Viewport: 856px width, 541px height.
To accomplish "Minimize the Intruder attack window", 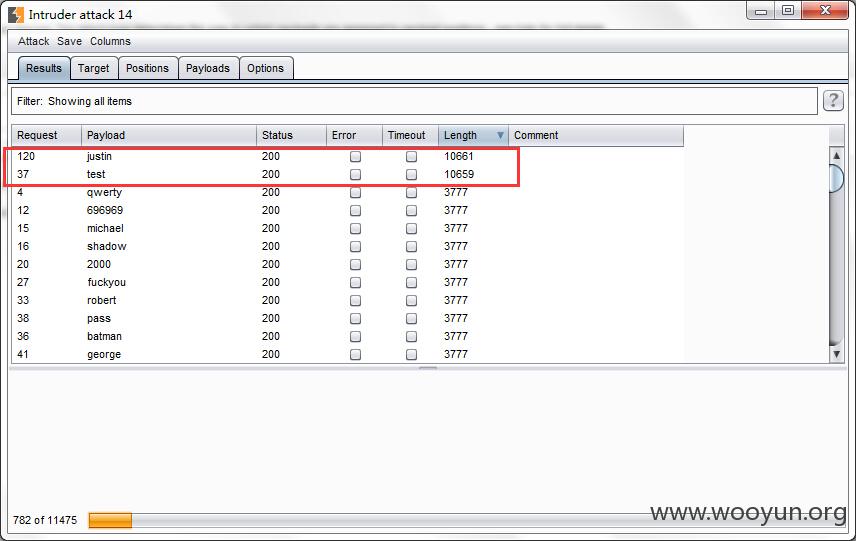I will [761, 11].
